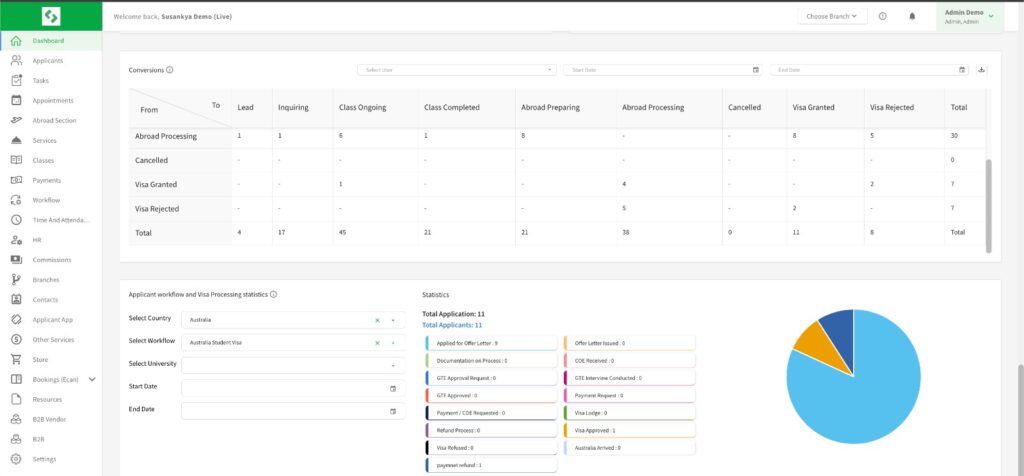Click the info icon beside Conversions
Viewport: 1024px width, 476px height.
[170, 70]
